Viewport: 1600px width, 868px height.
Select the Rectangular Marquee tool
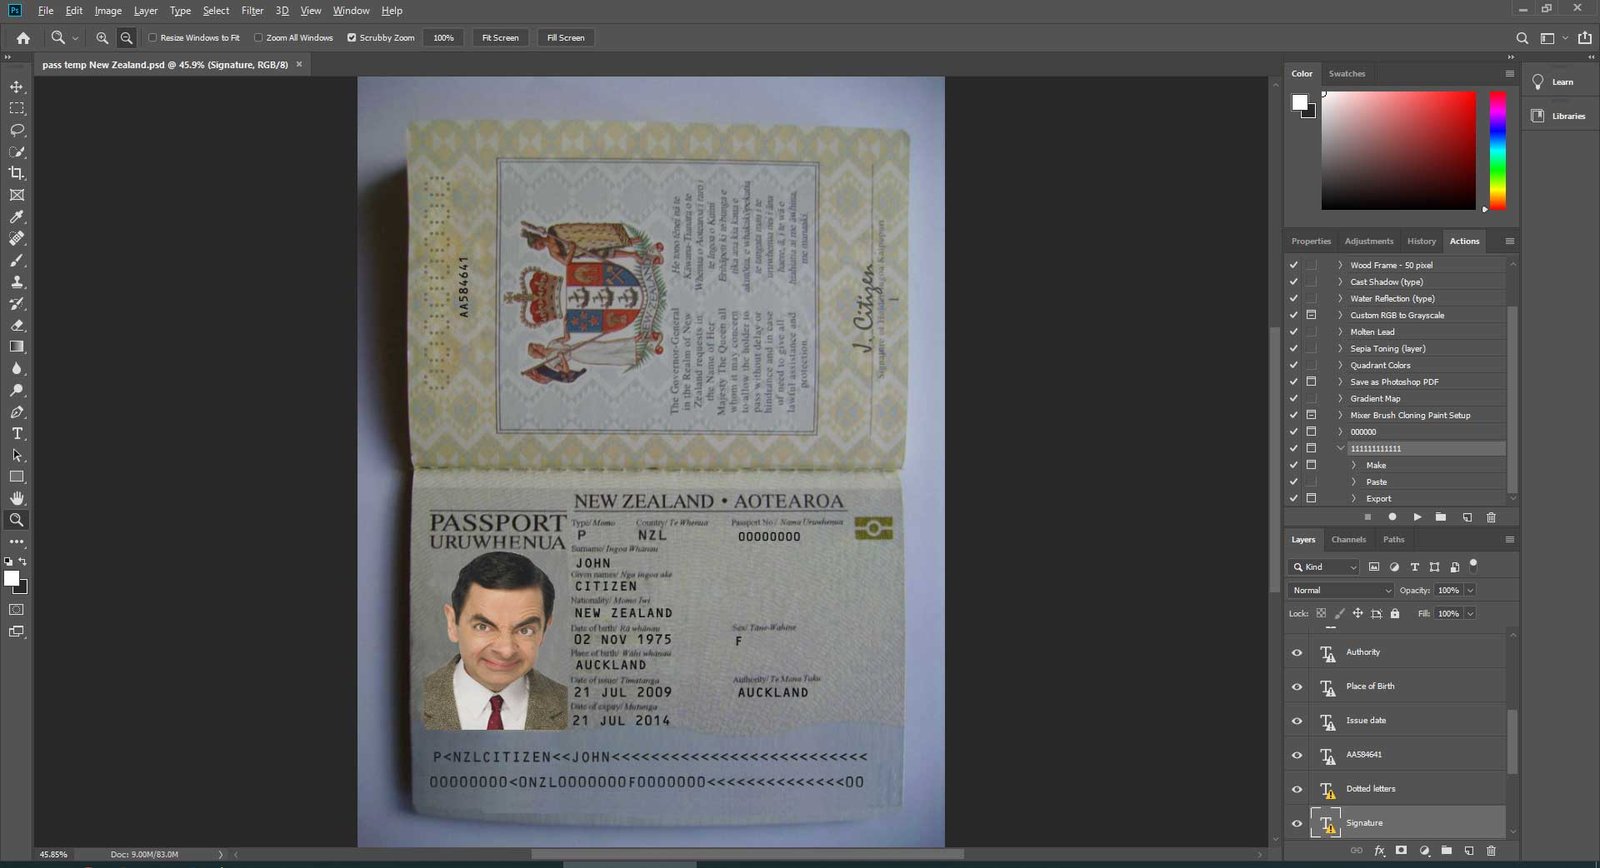pos(17,108)
